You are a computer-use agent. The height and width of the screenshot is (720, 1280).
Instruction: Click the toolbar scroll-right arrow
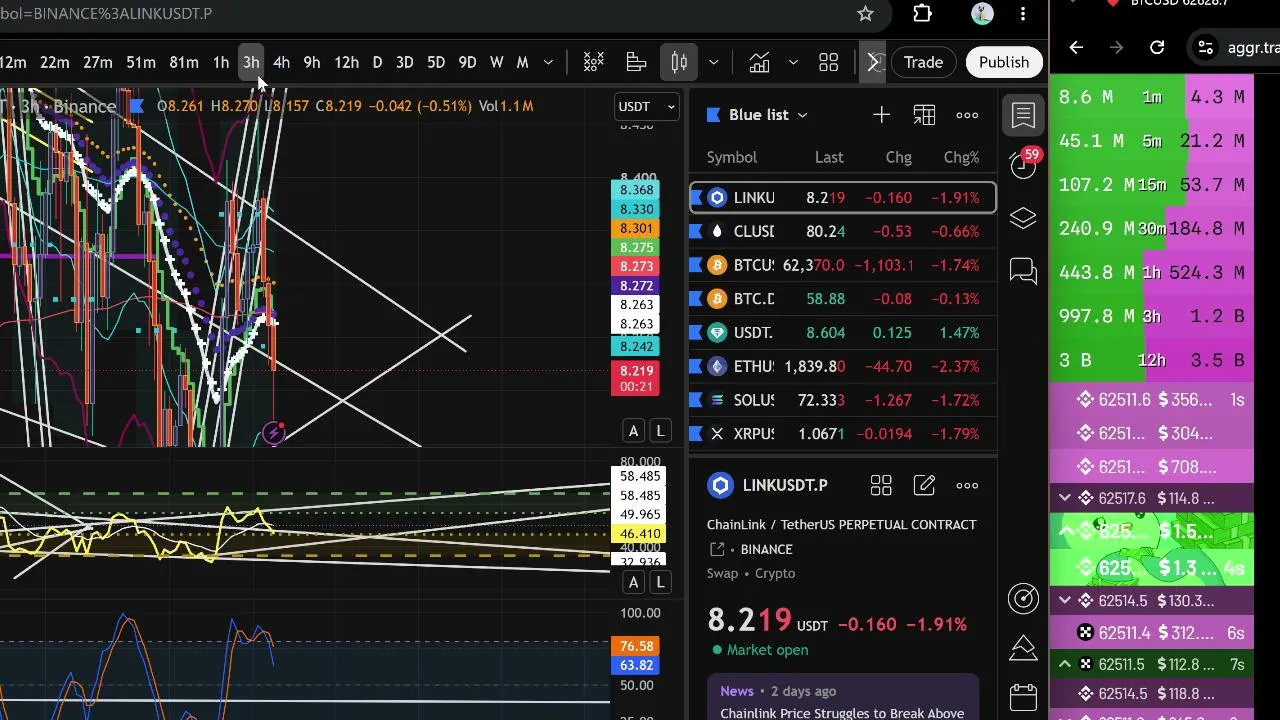873,62
